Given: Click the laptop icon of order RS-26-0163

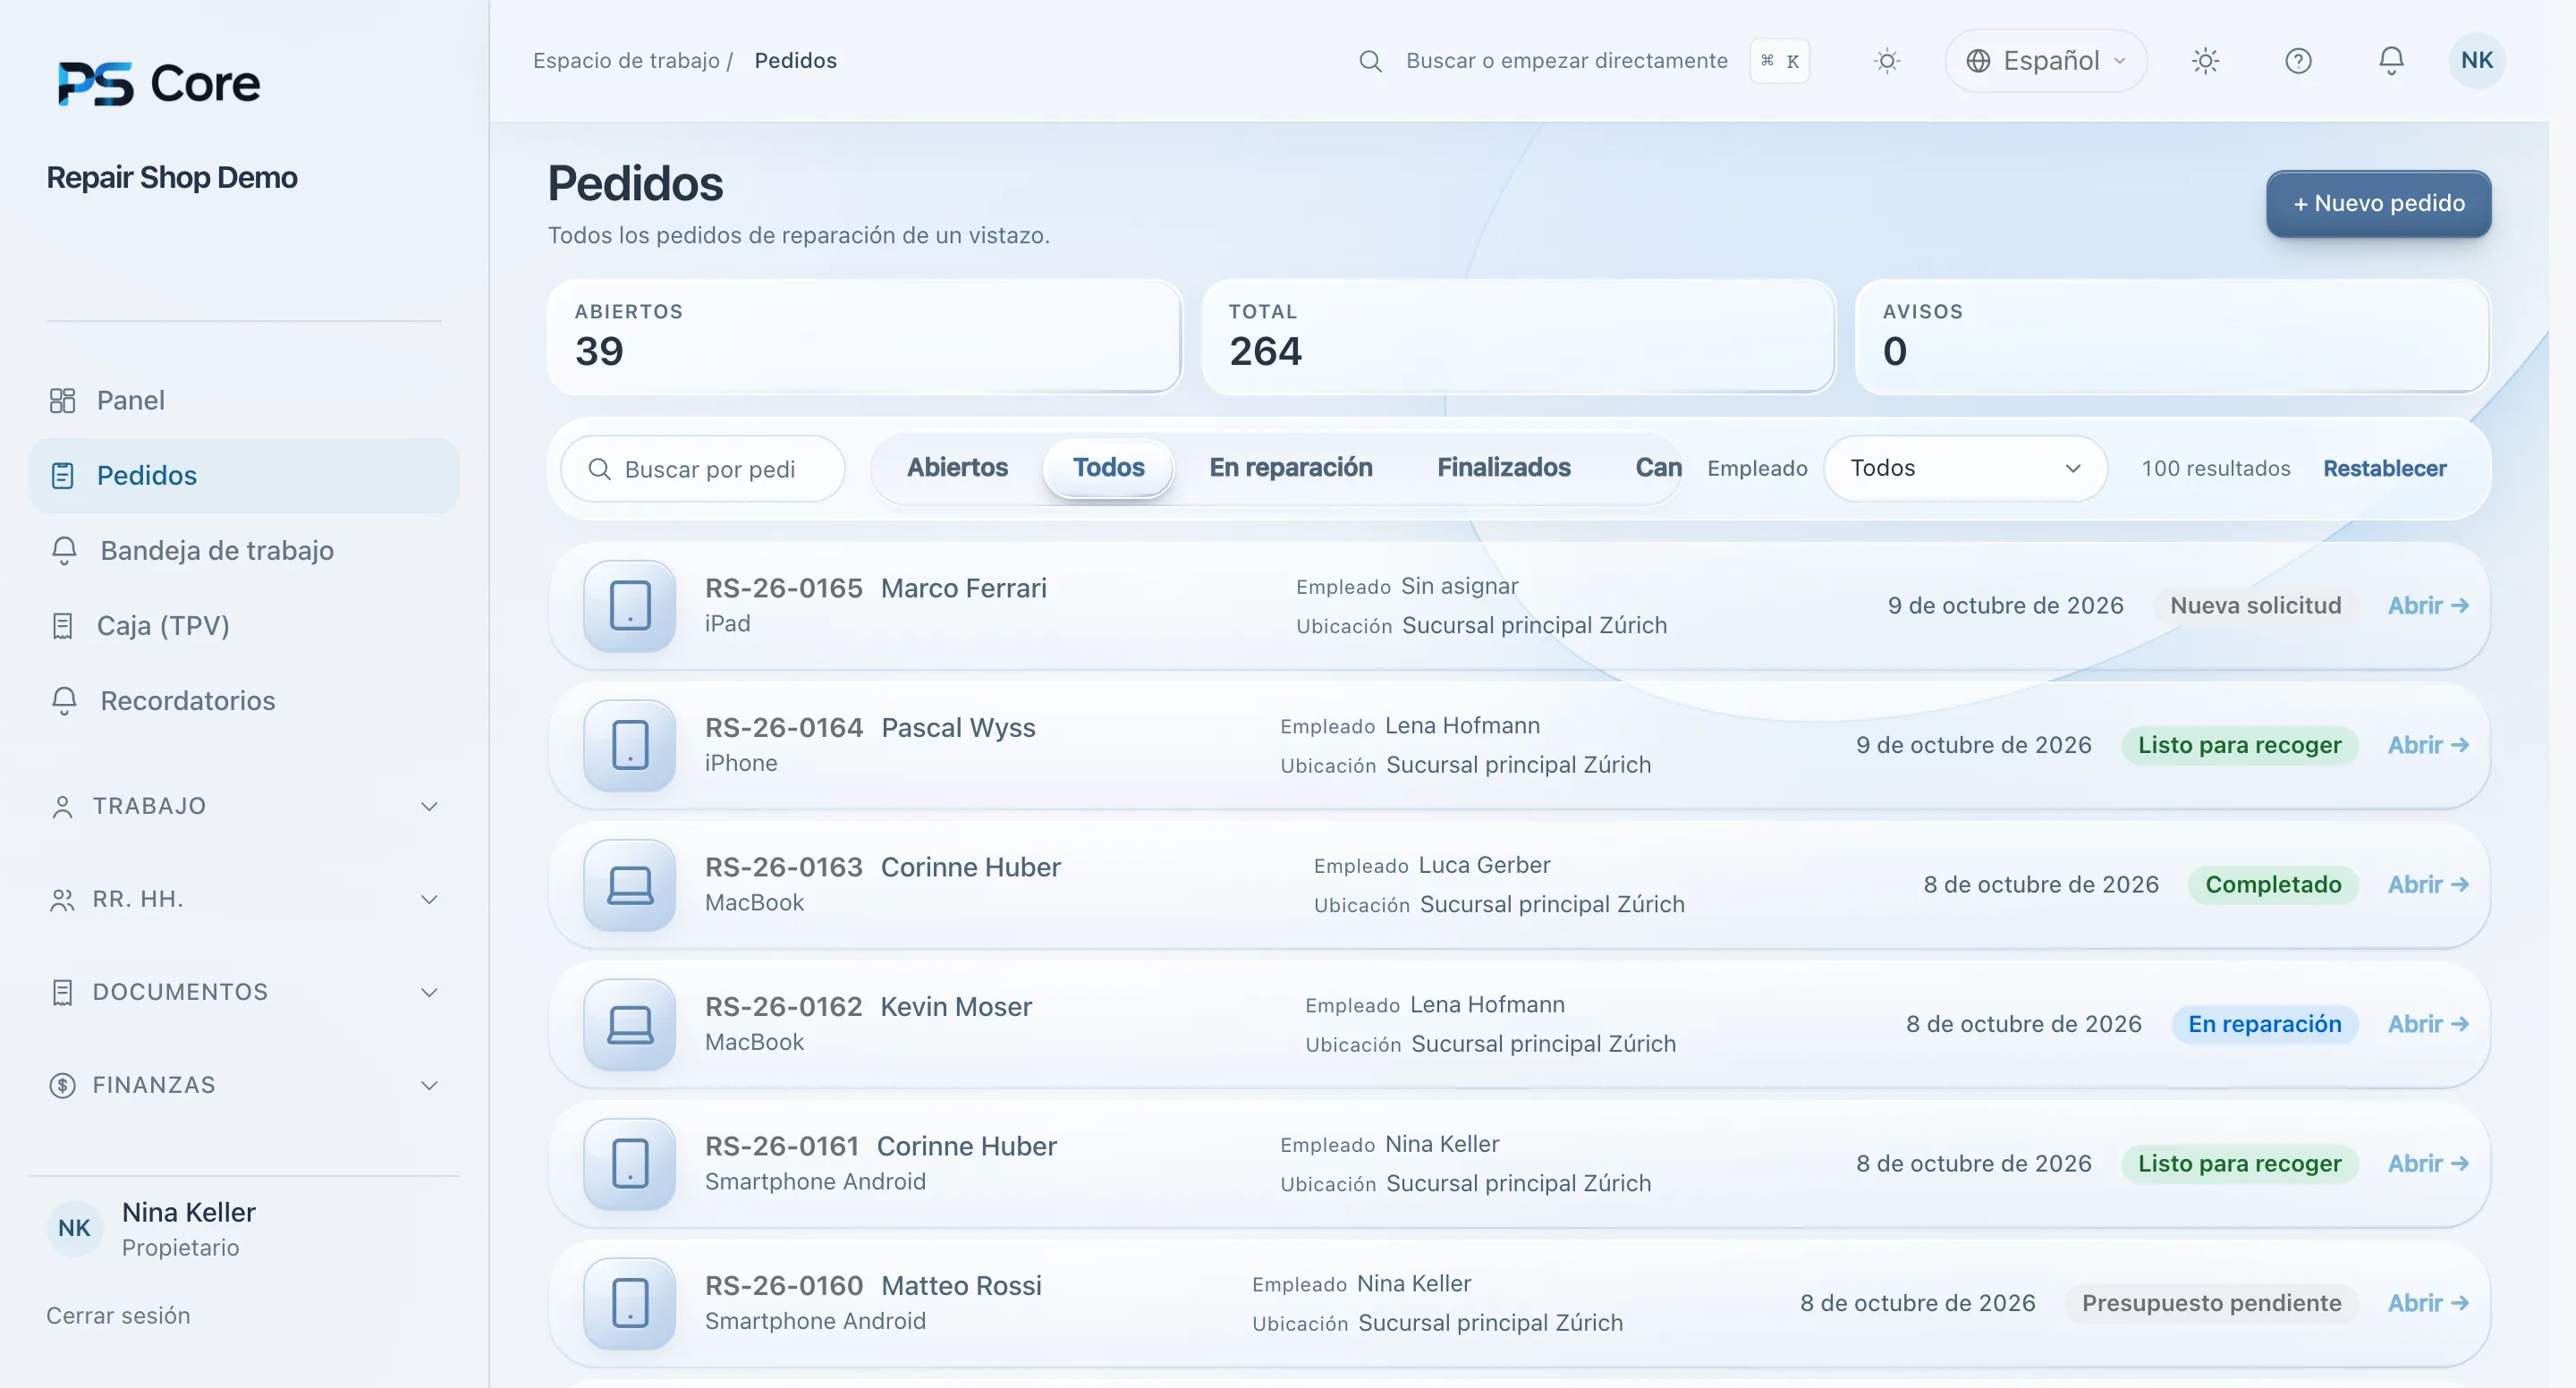Looking at the screenshot, I should tap(630, 885).
